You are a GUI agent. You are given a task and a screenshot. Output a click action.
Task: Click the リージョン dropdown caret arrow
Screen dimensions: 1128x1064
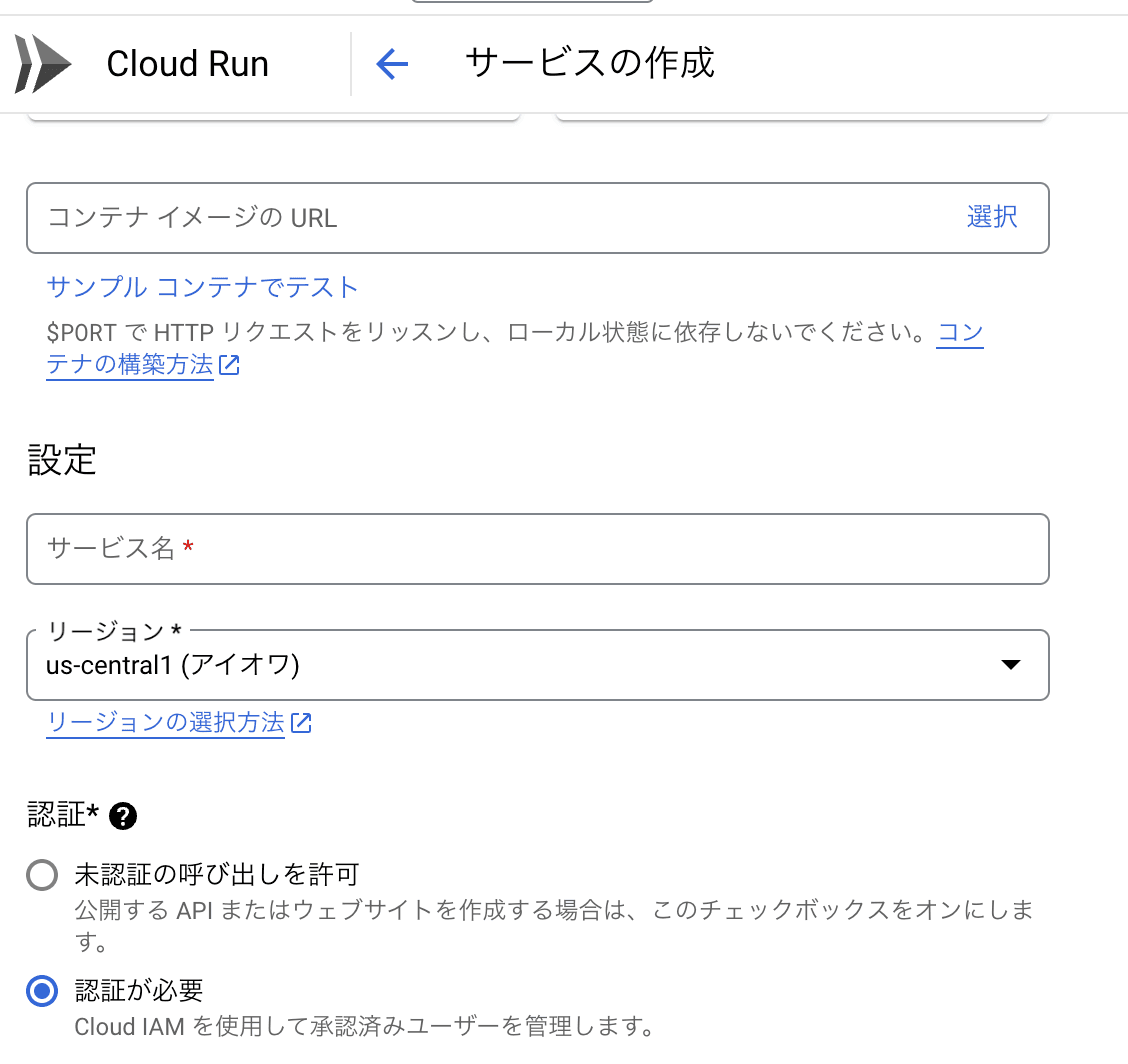[x=1011, y=665]
